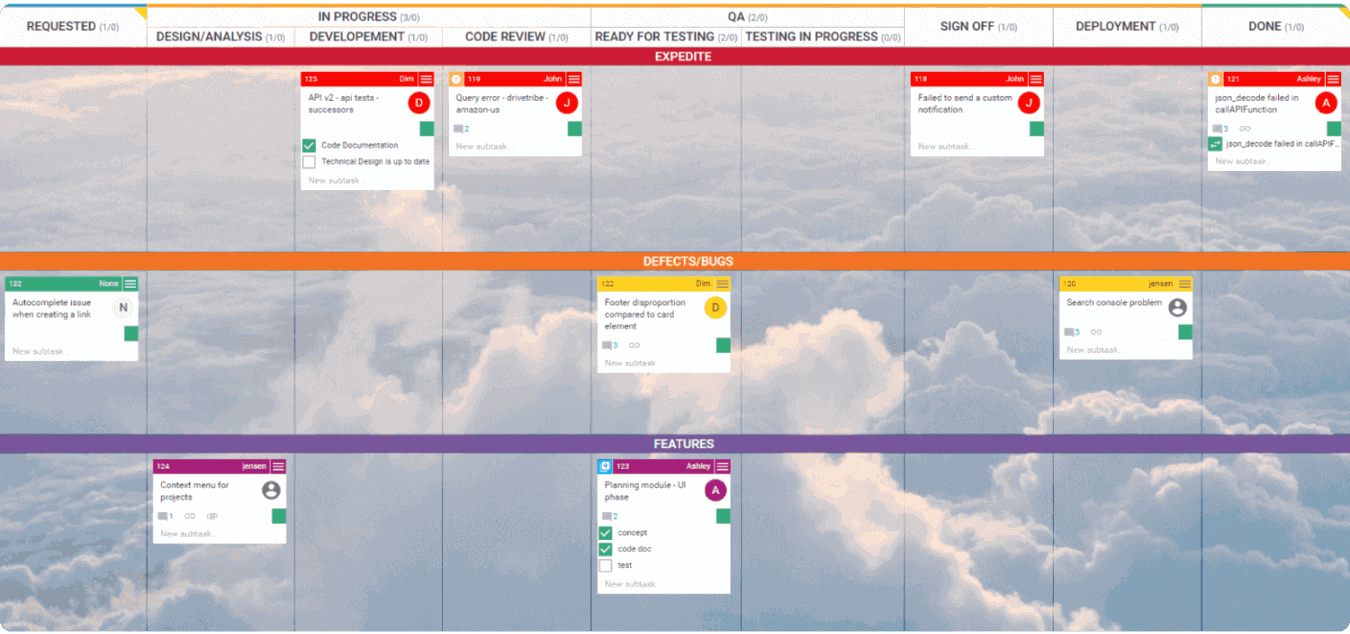Uncheck the Code Documentation subtask
Screen dimensions: 1350x634
click(x=308, y=145)
